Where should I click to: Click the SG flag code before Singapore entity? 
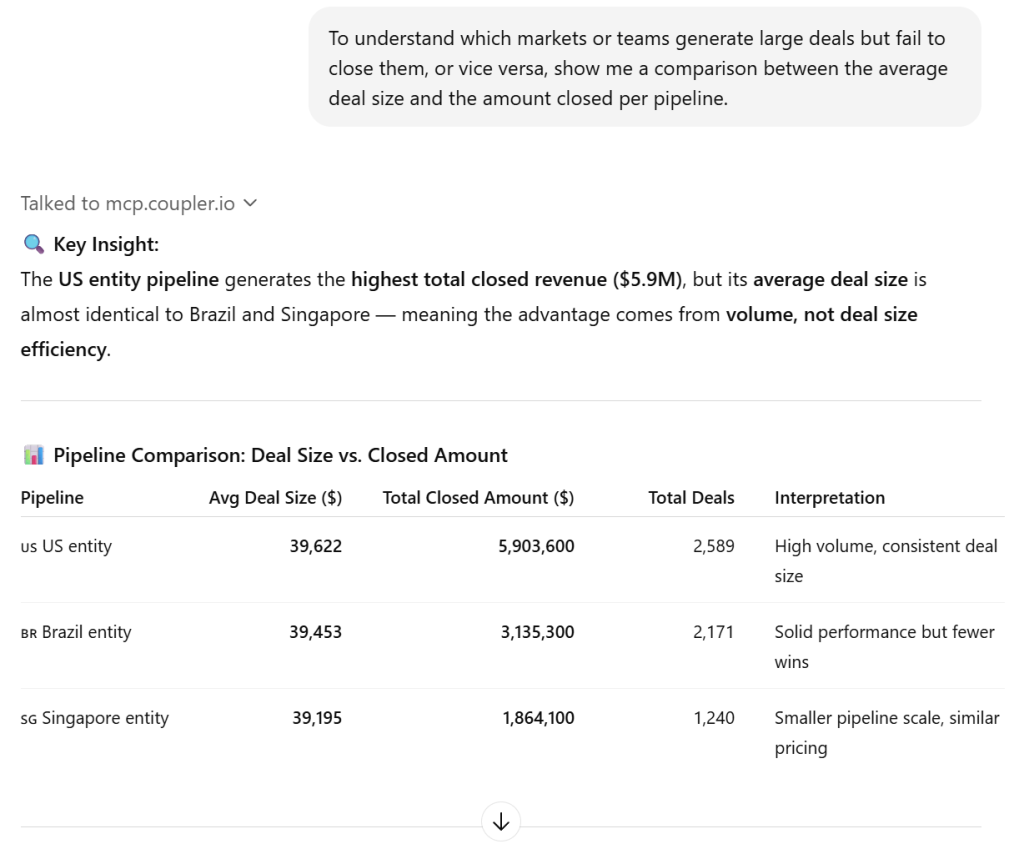coord(28,719)
